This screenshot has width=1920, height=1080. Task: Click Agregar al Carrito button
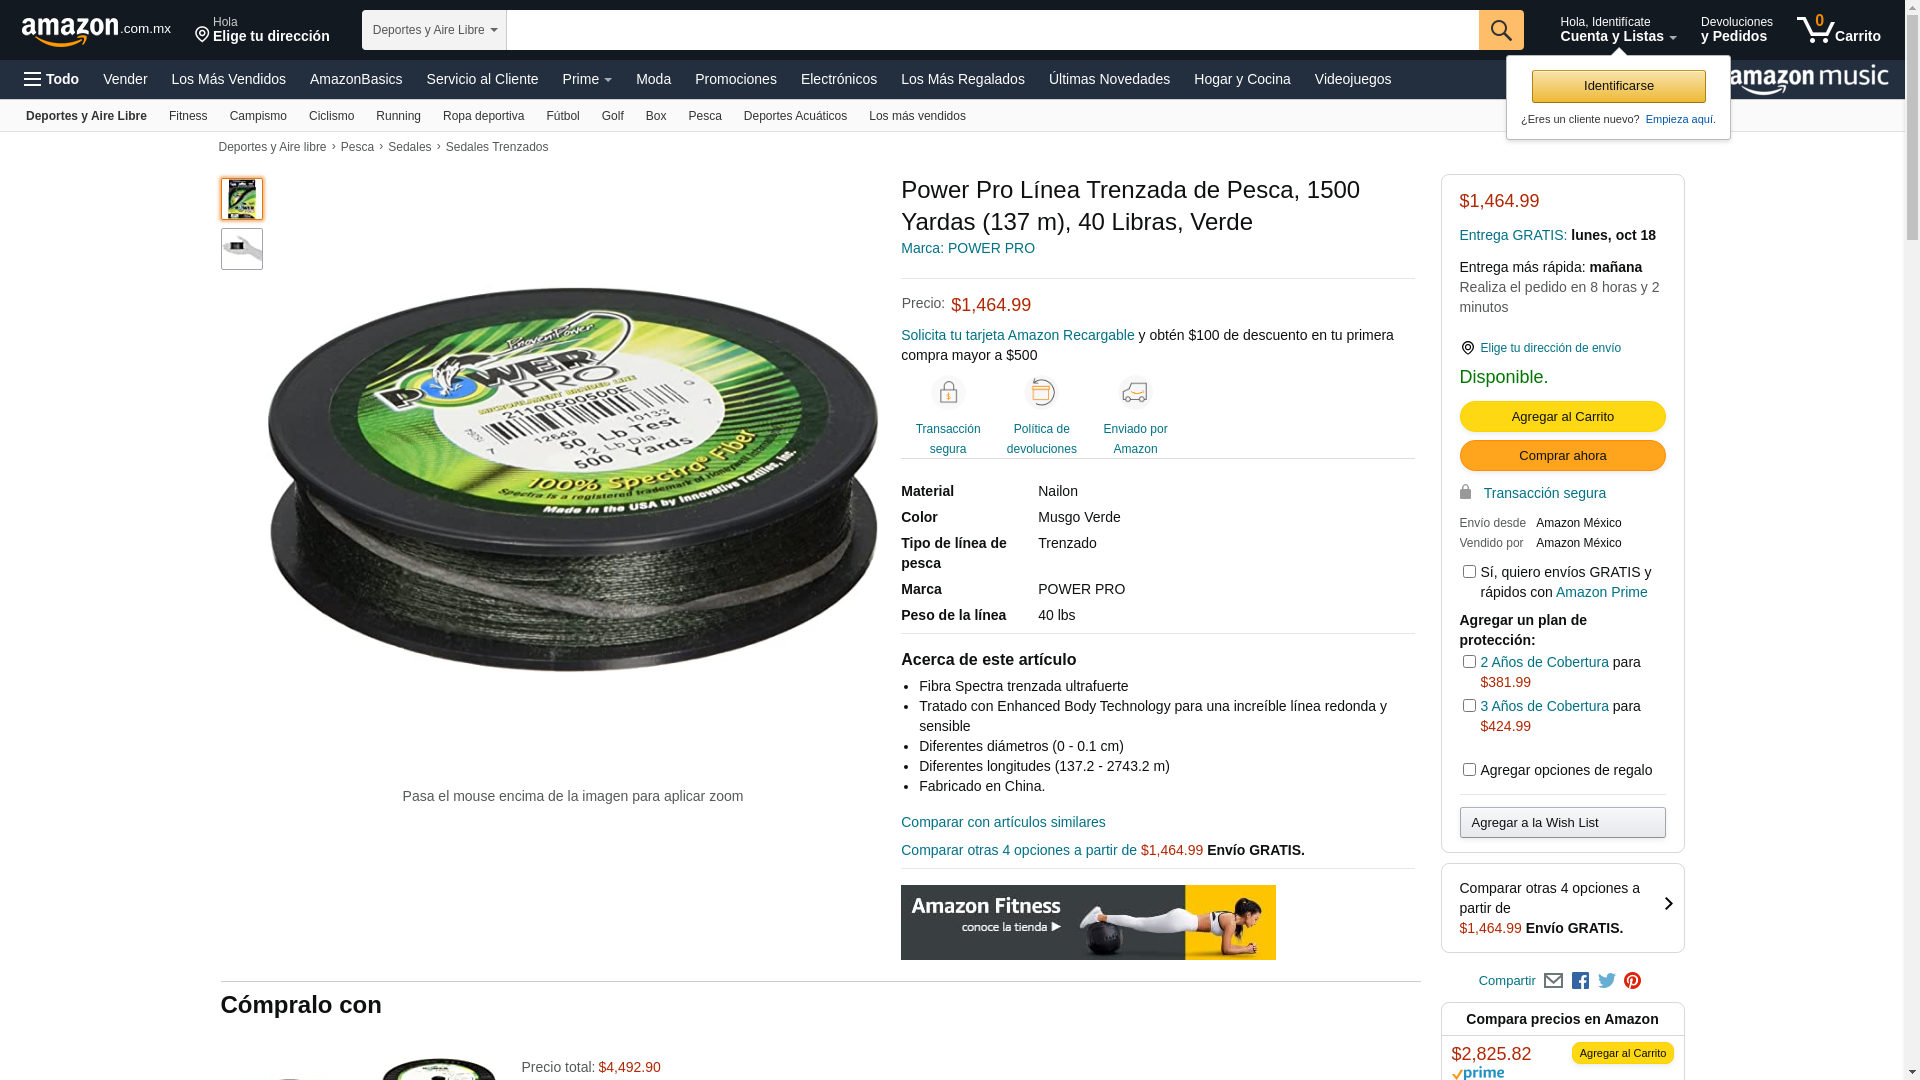pos(1562,416)
